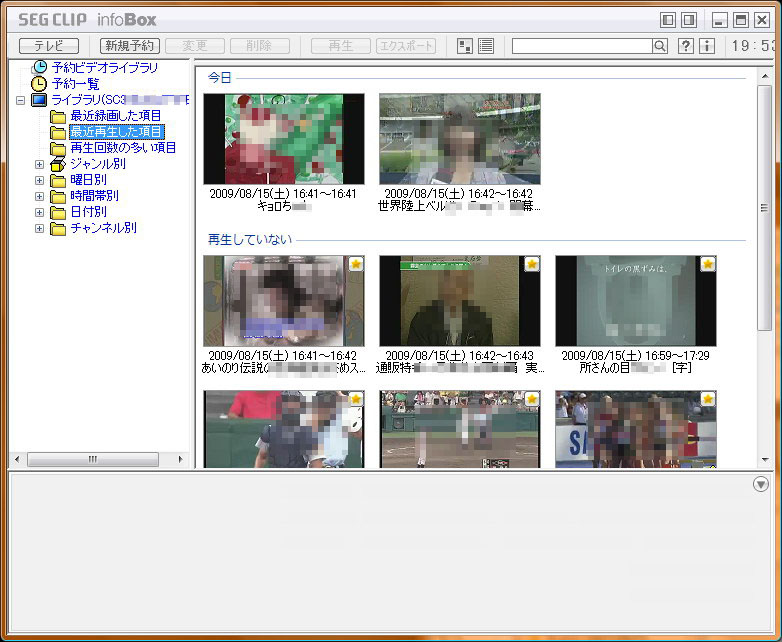
Task: Open the info icon in toolbar
Action: coord(707,46)
